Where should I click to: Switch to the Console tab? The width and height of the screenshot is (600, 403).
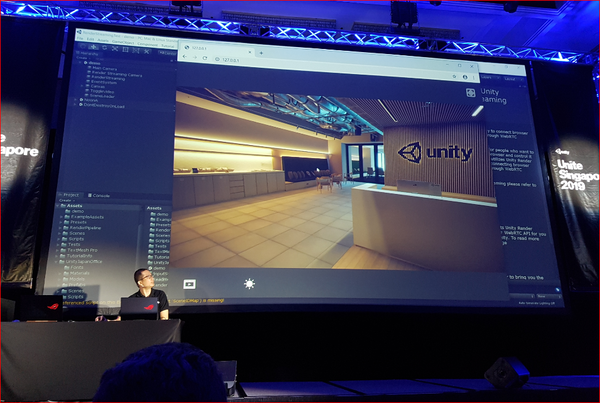(99, 196)
